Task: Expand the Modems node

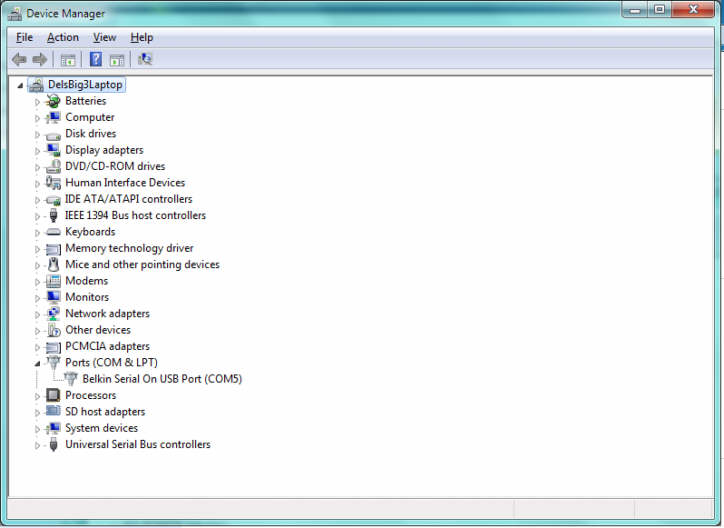Action: (x=37, y=282)
